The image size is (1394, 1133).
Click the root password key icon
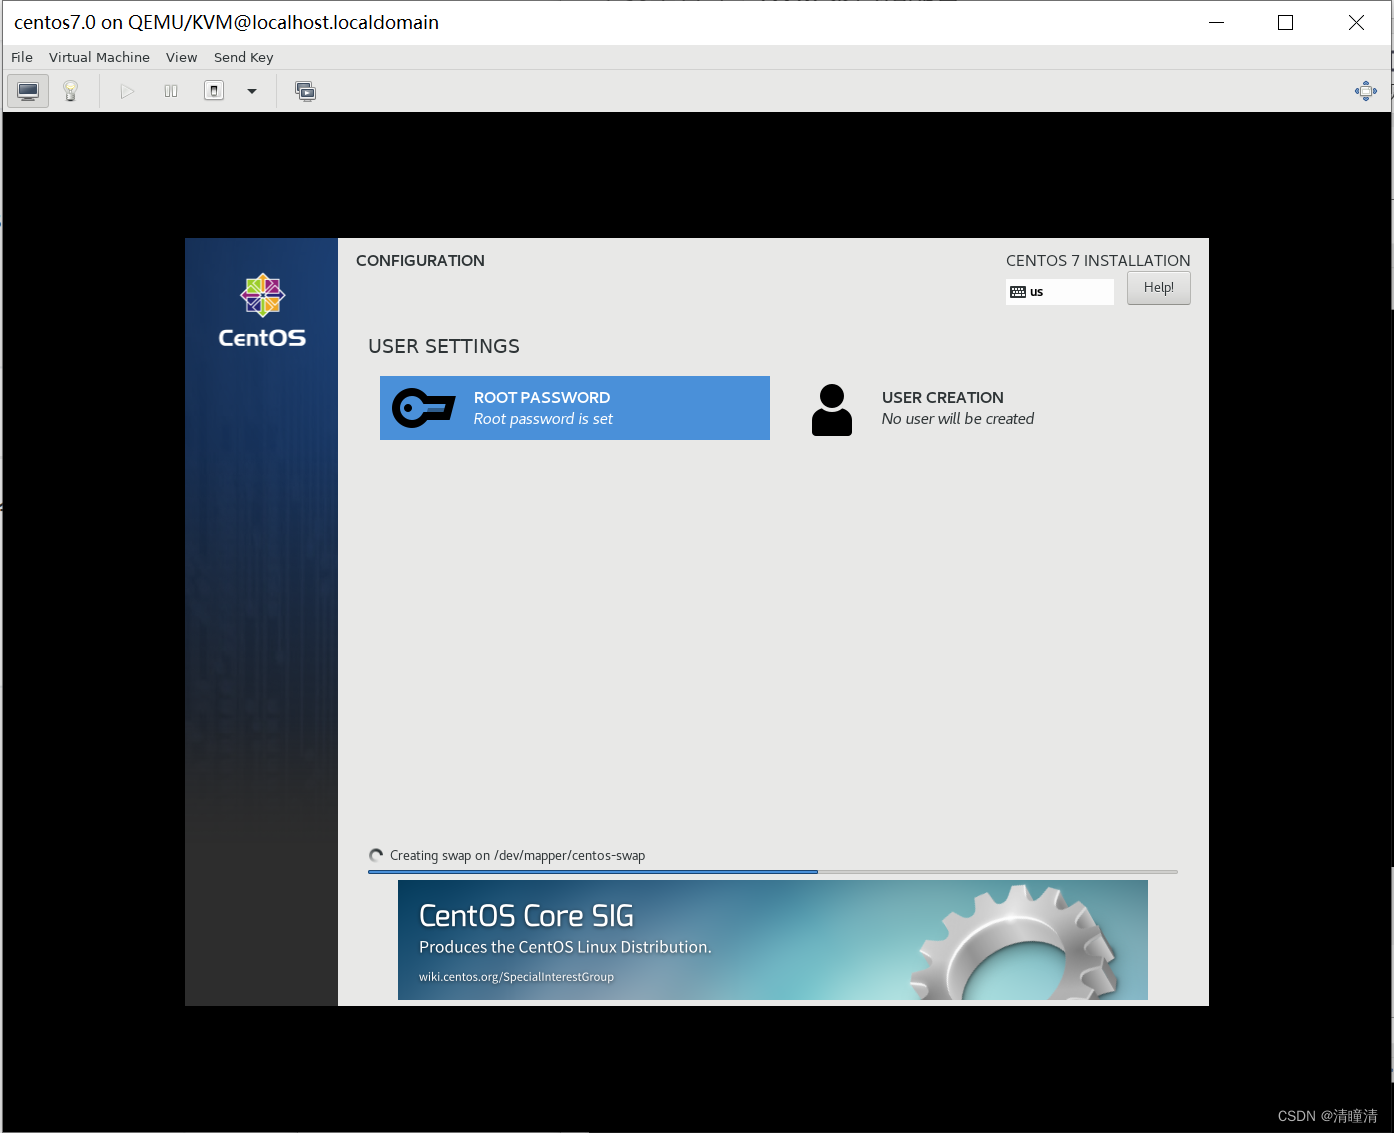click(424, 408)
